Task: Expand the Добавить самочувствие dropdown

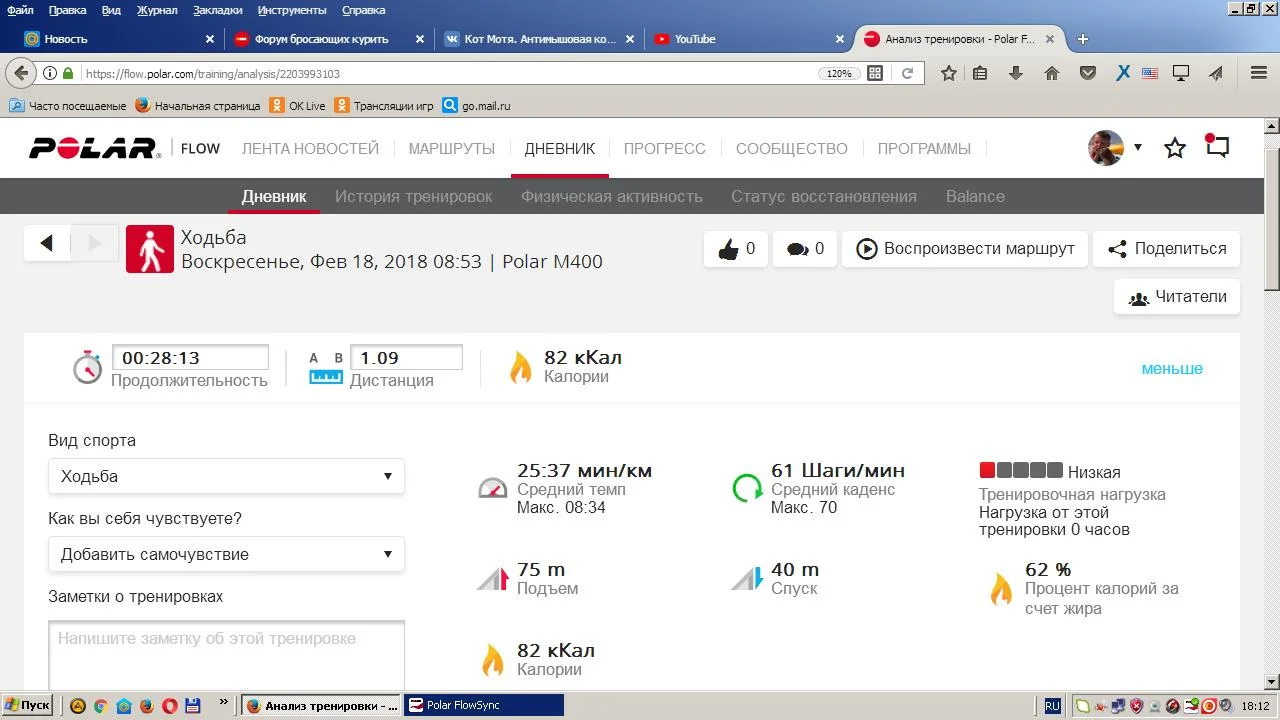Action: coord(226,554)
